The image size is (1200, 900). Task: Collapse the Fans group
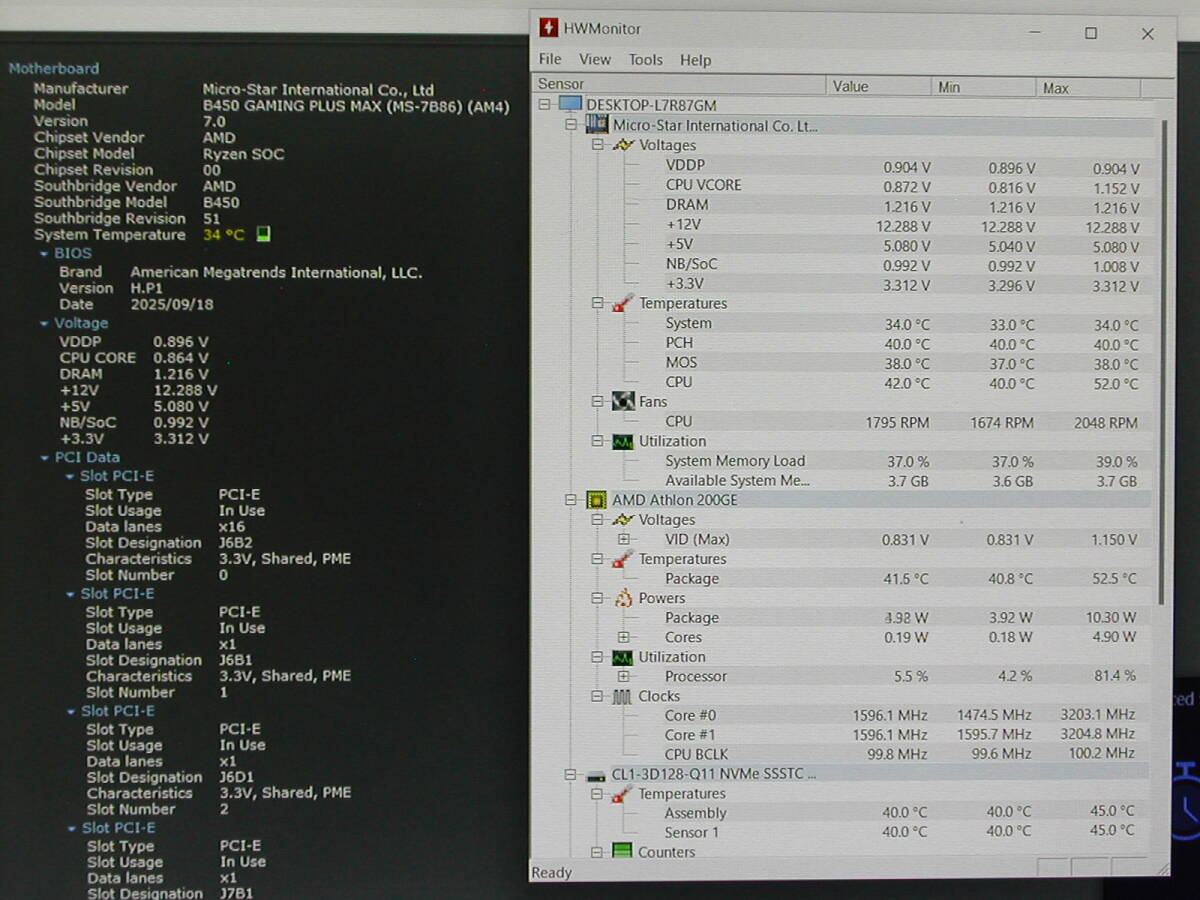(597, 401)
